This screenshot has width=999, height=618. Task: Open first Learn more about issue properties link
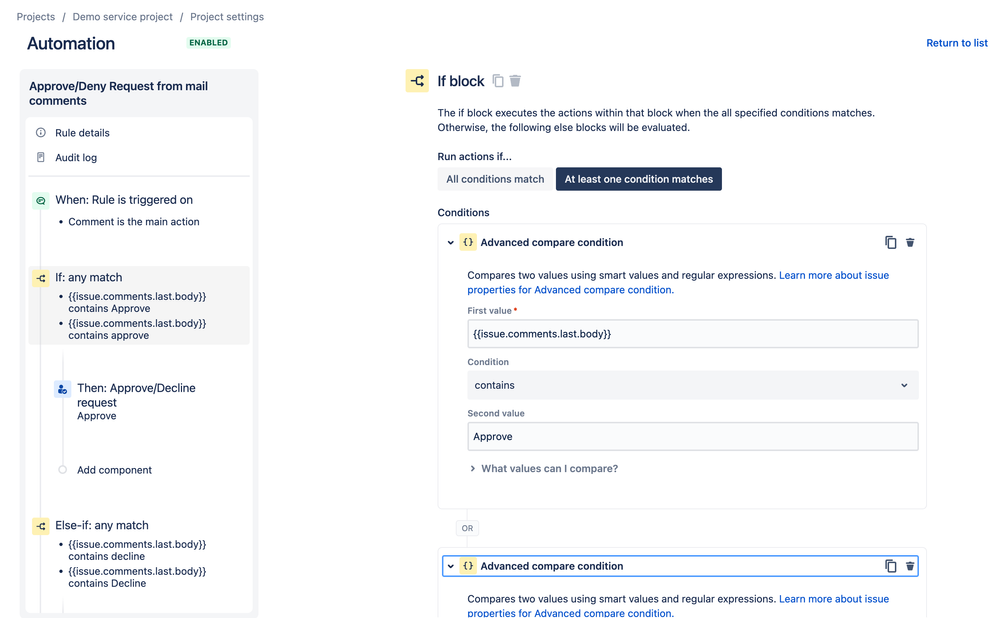(678, 282)
